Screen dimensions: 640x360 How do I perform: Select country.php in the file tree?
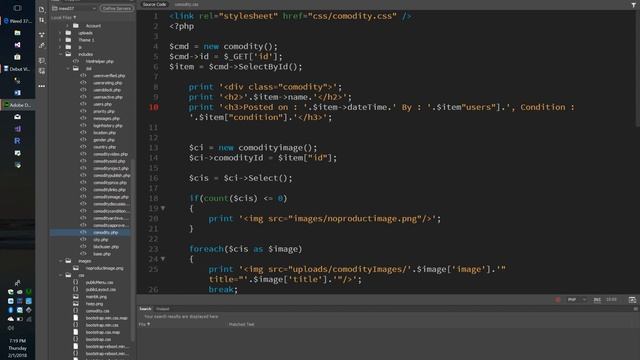point(104,147)
